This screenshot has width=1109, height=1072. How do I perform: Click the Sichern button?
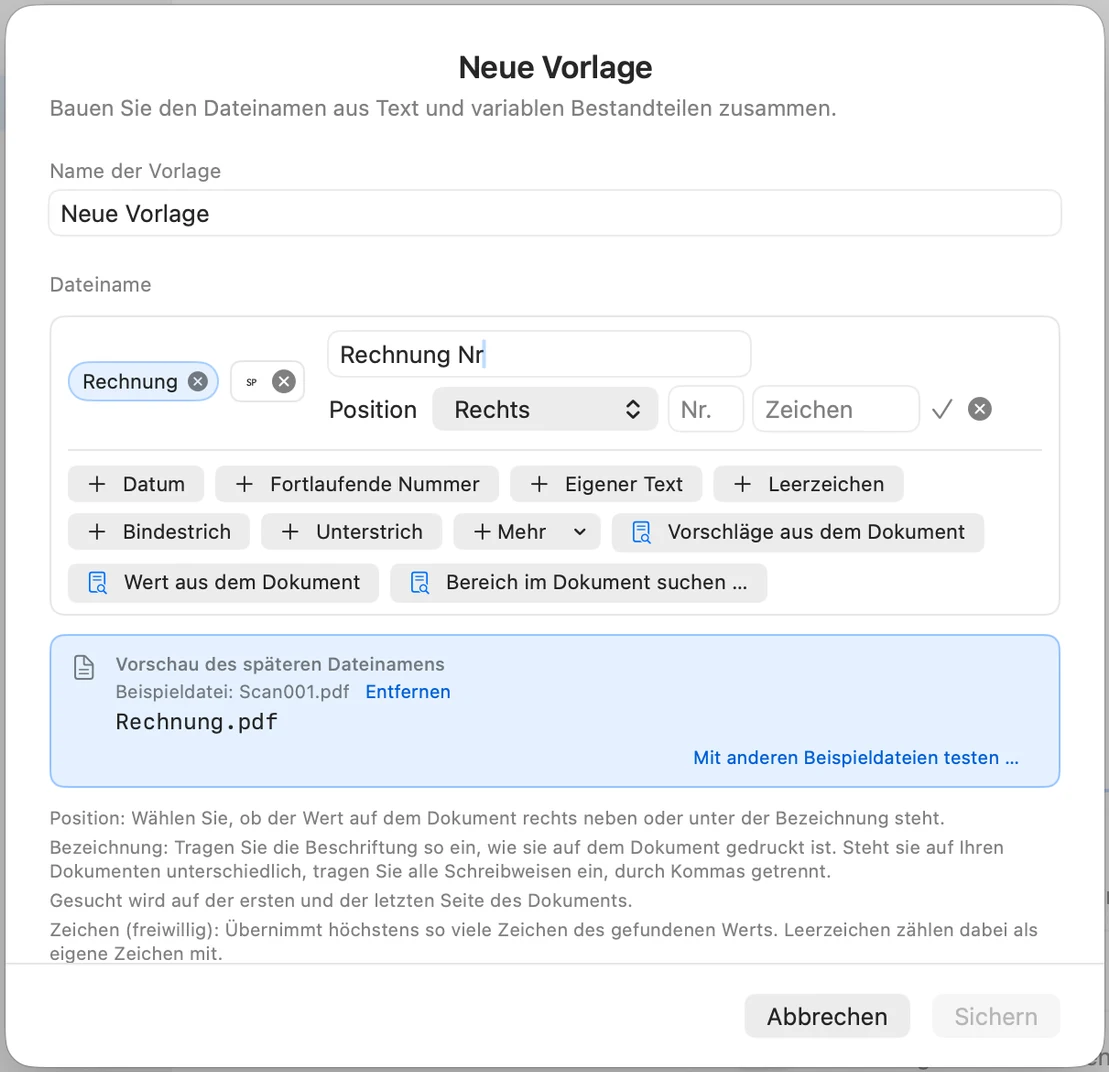point(996,1016)
